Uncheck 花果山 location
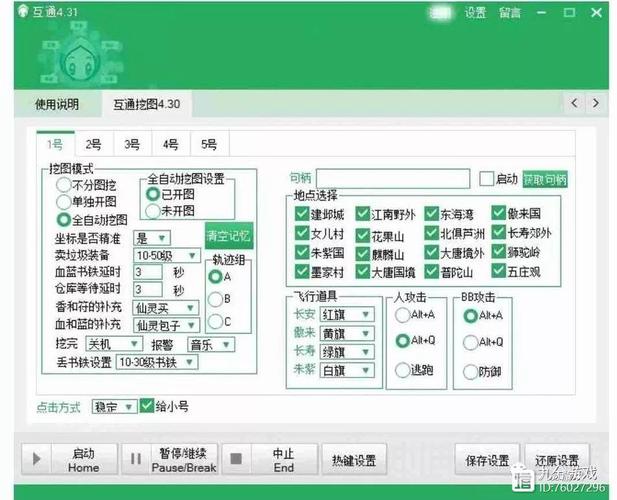The image size is (617, 500). (362, 235)
